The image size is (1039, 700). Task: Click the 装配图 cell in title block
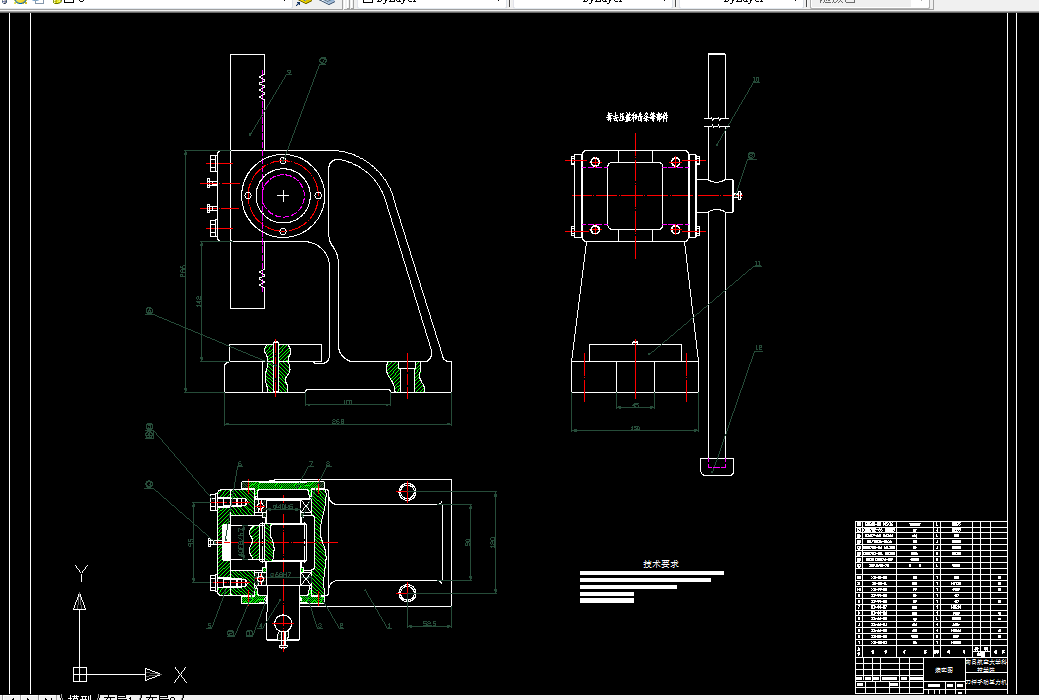pyautogui.click(x=944, y=670)
